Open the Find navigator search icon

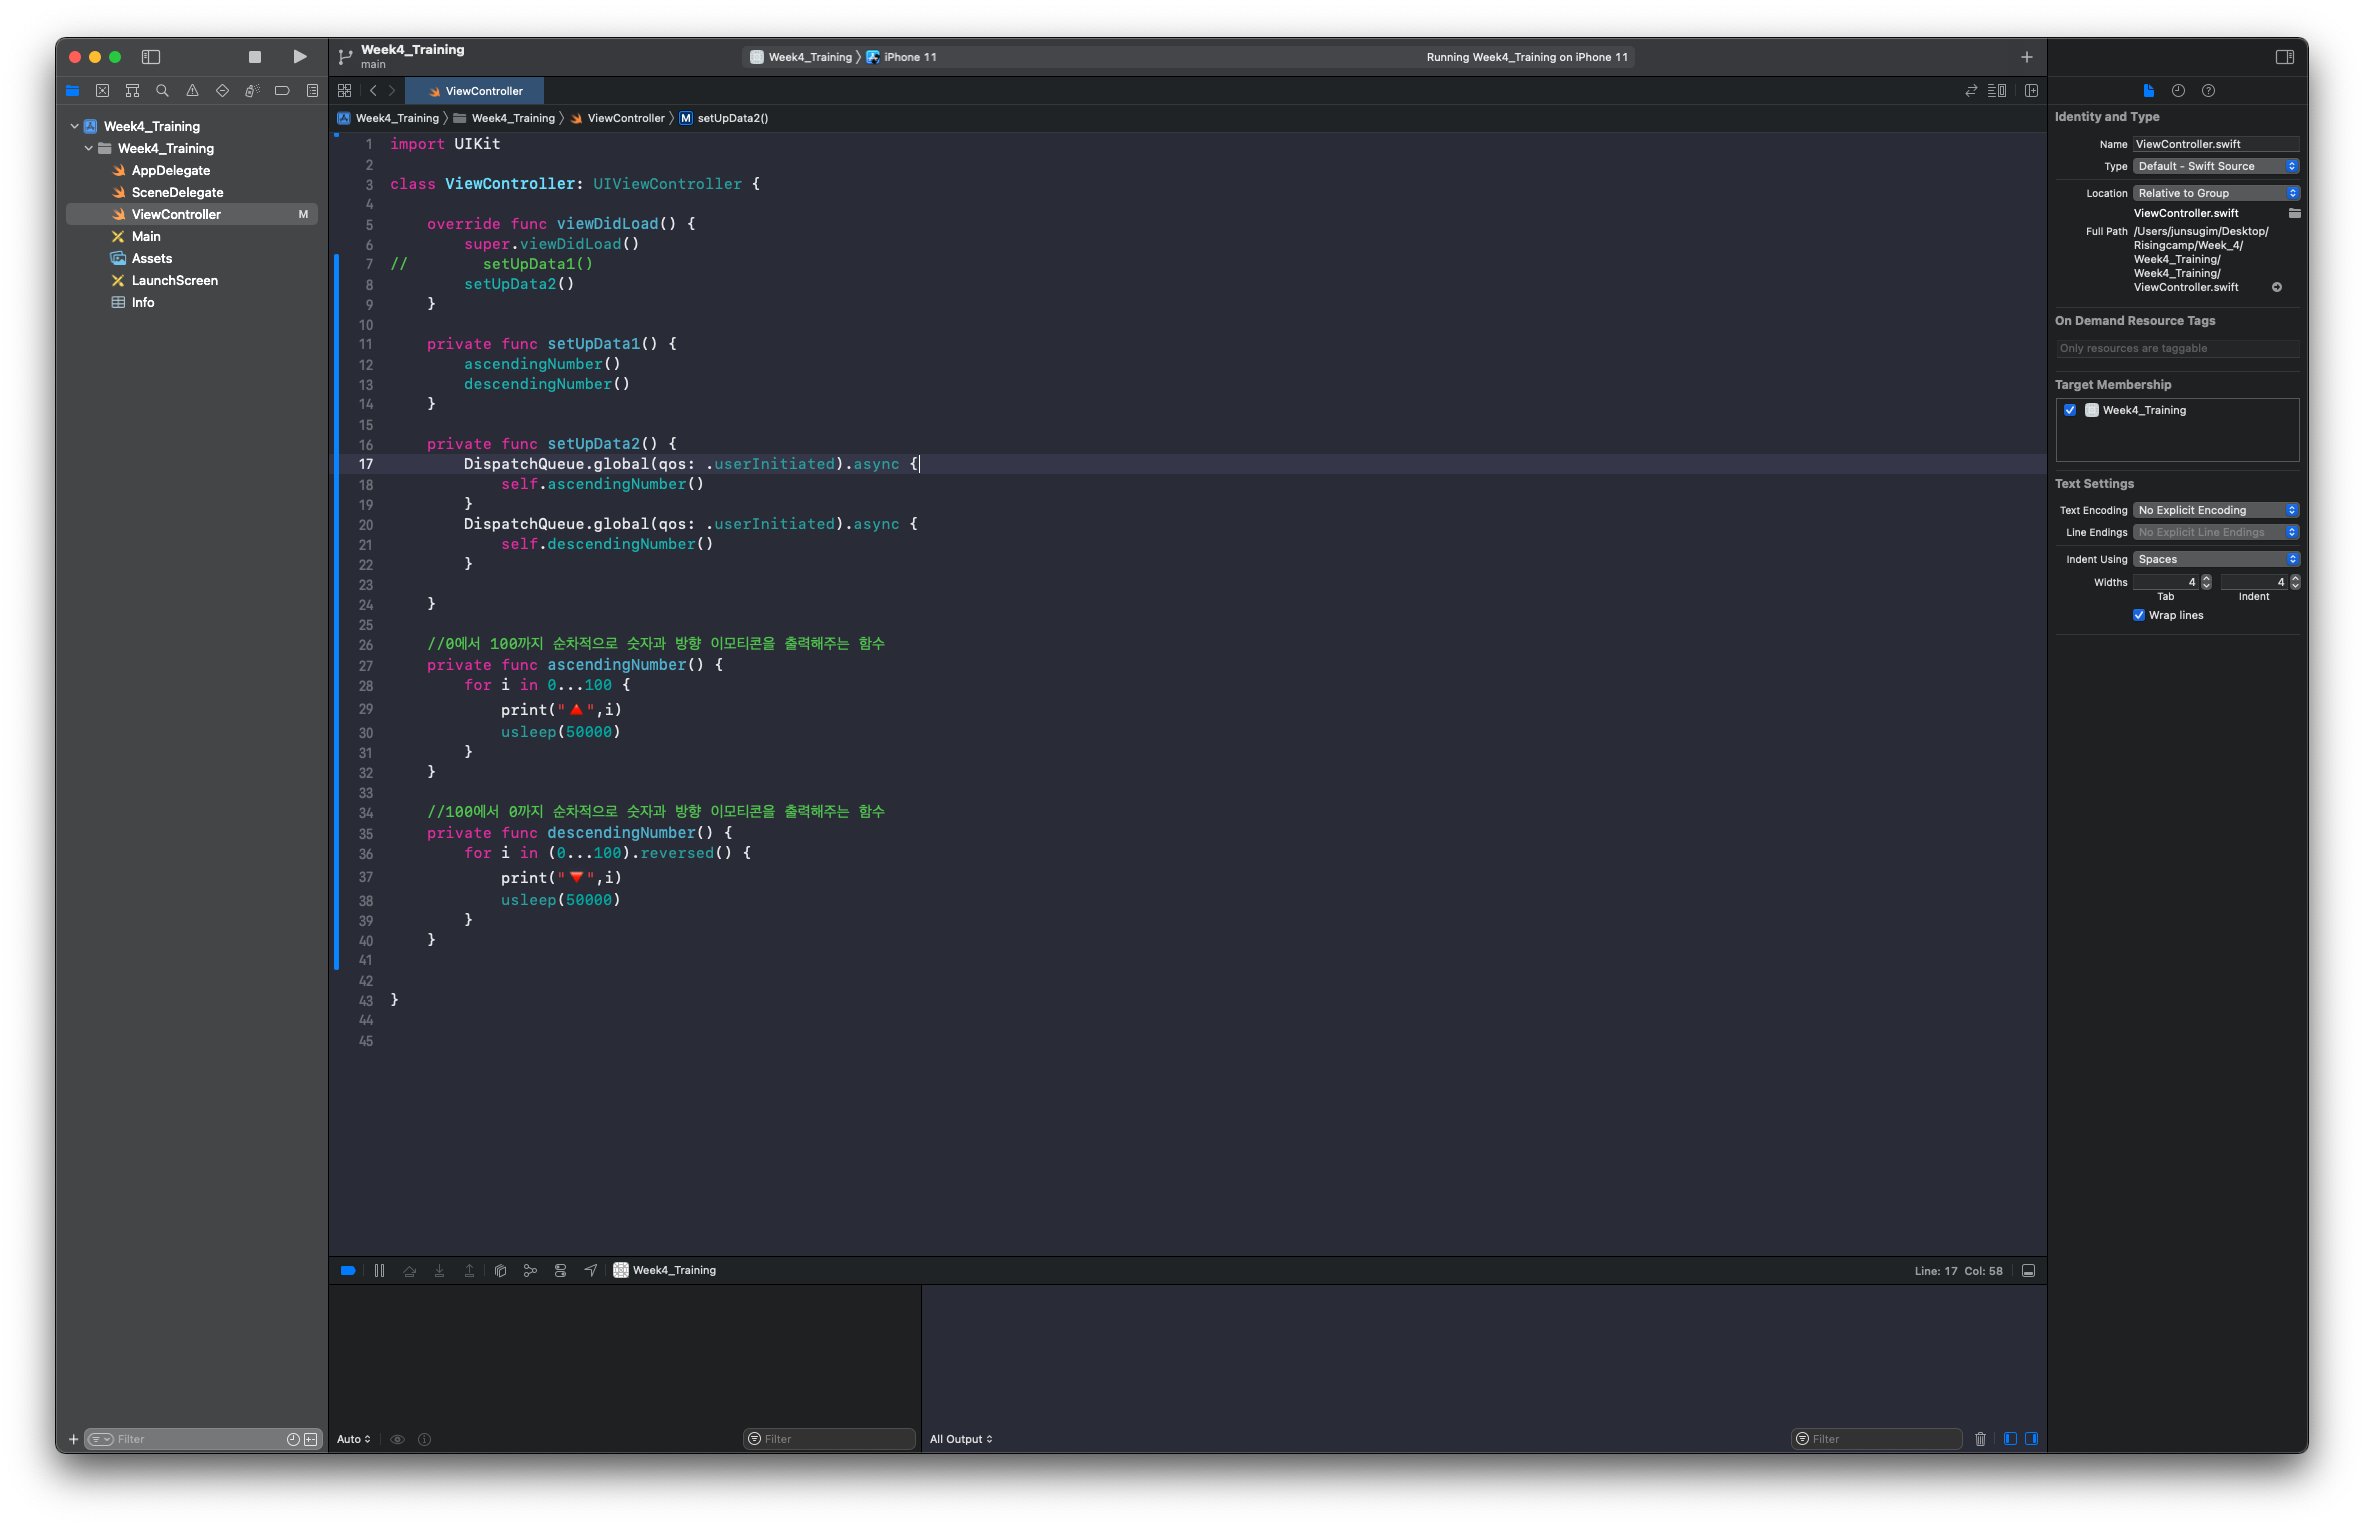pos(162,91)
